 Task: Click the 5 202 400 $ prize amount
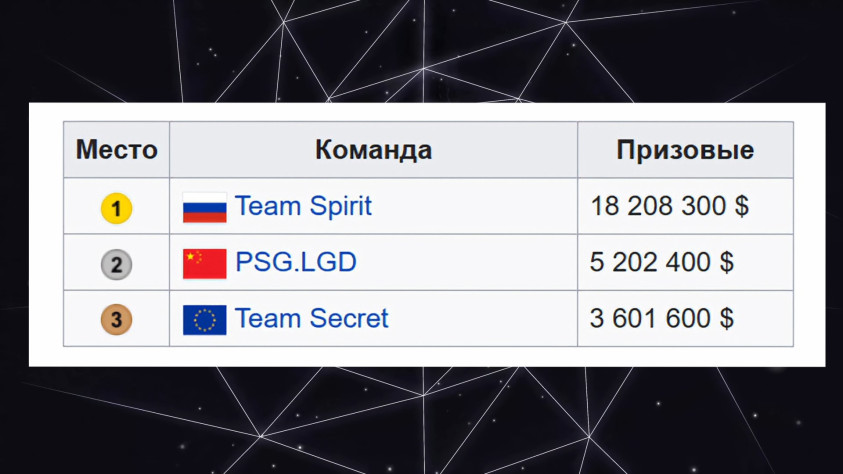pos(662,263)
